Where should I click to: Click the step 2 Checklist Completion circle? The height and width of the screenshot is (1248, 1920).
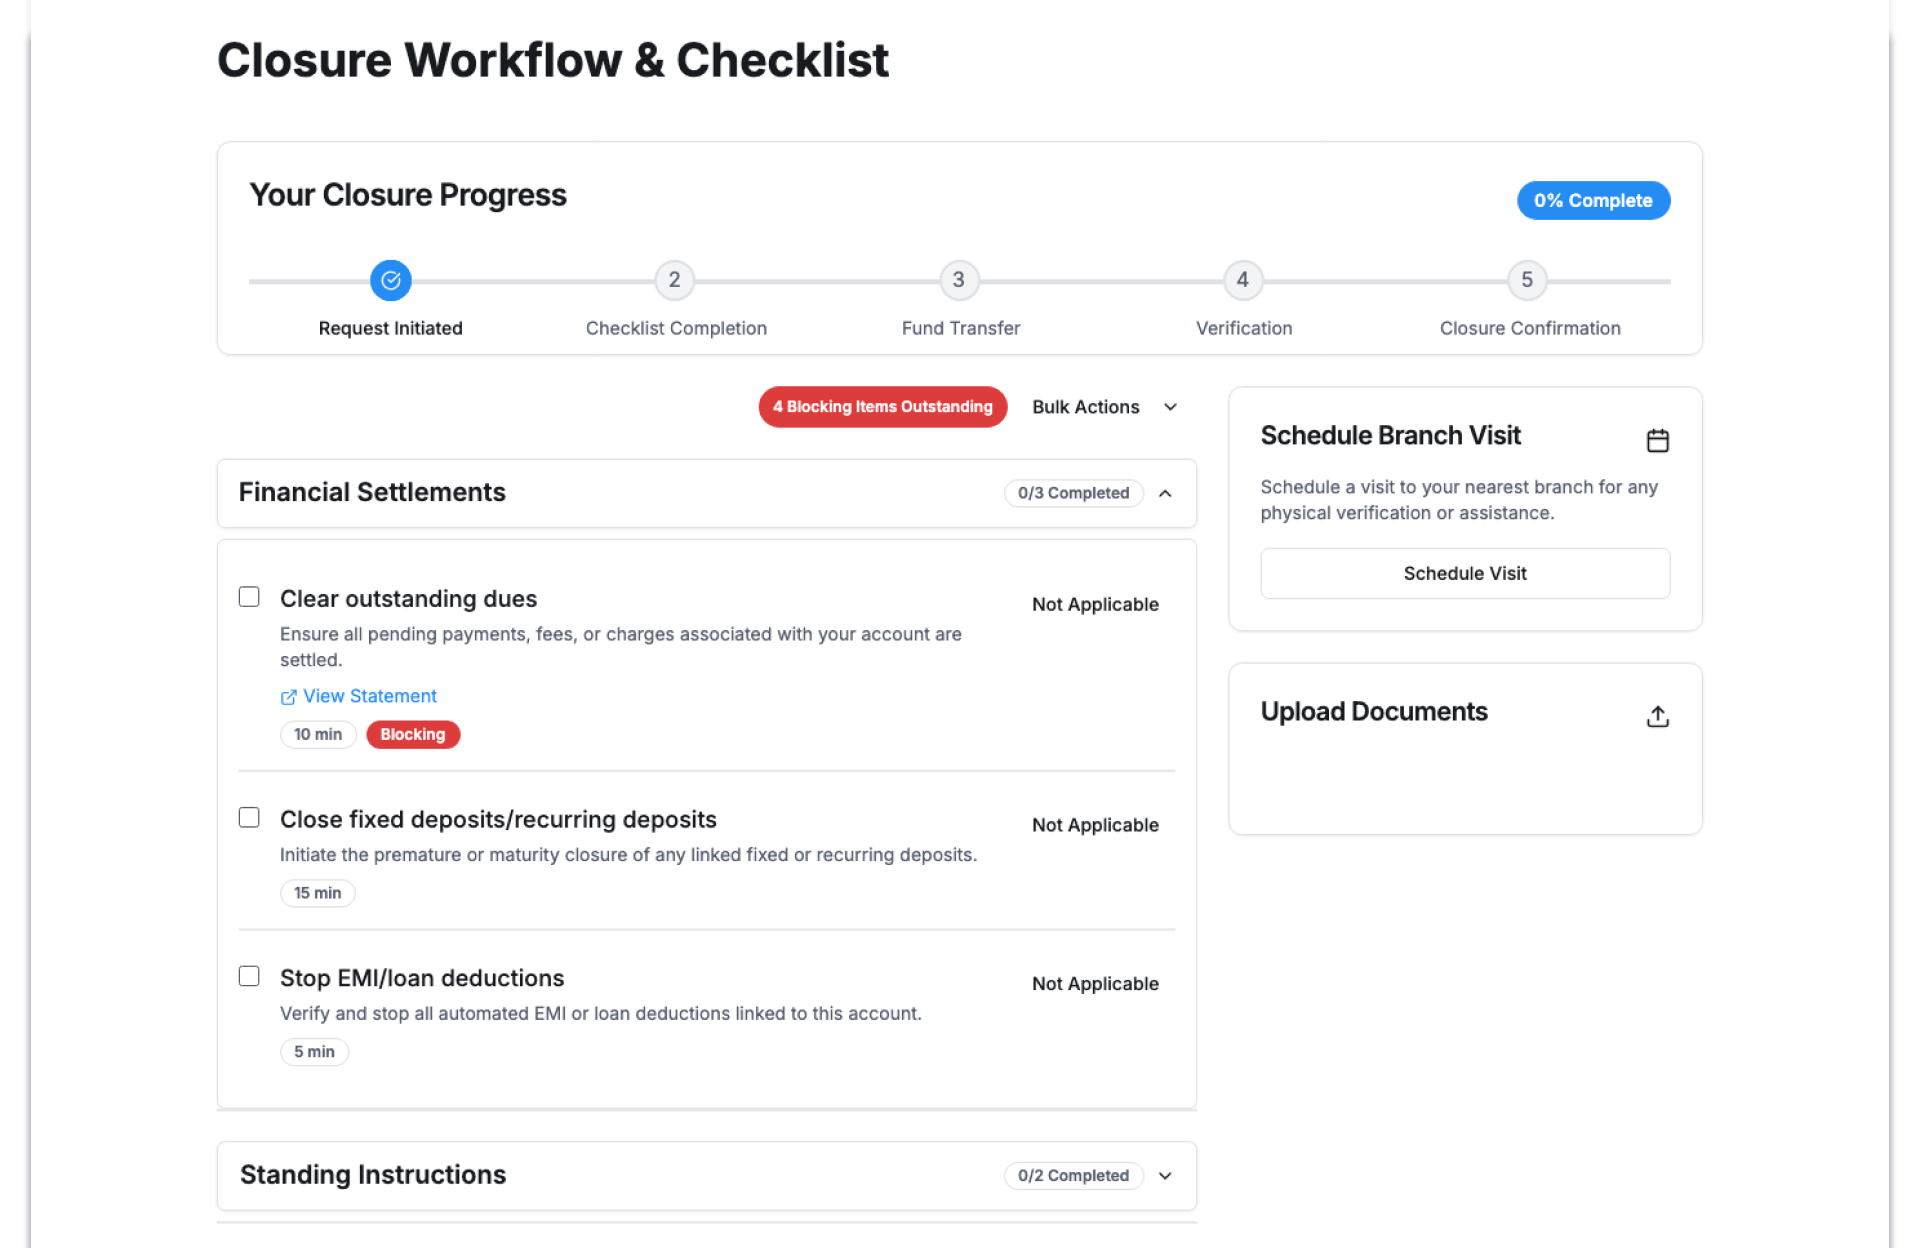click(675, 281)
